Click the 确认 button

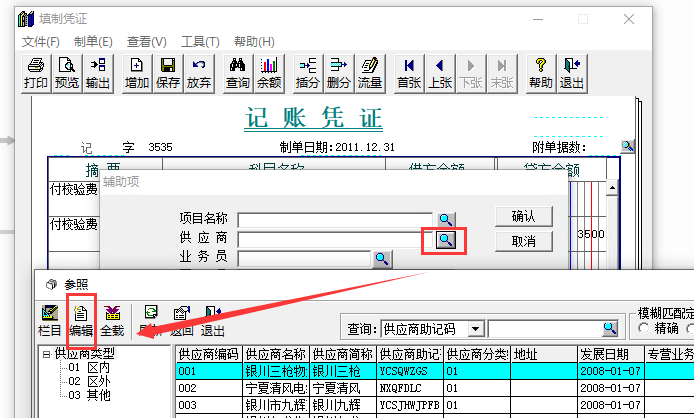[x=523, y=216]
